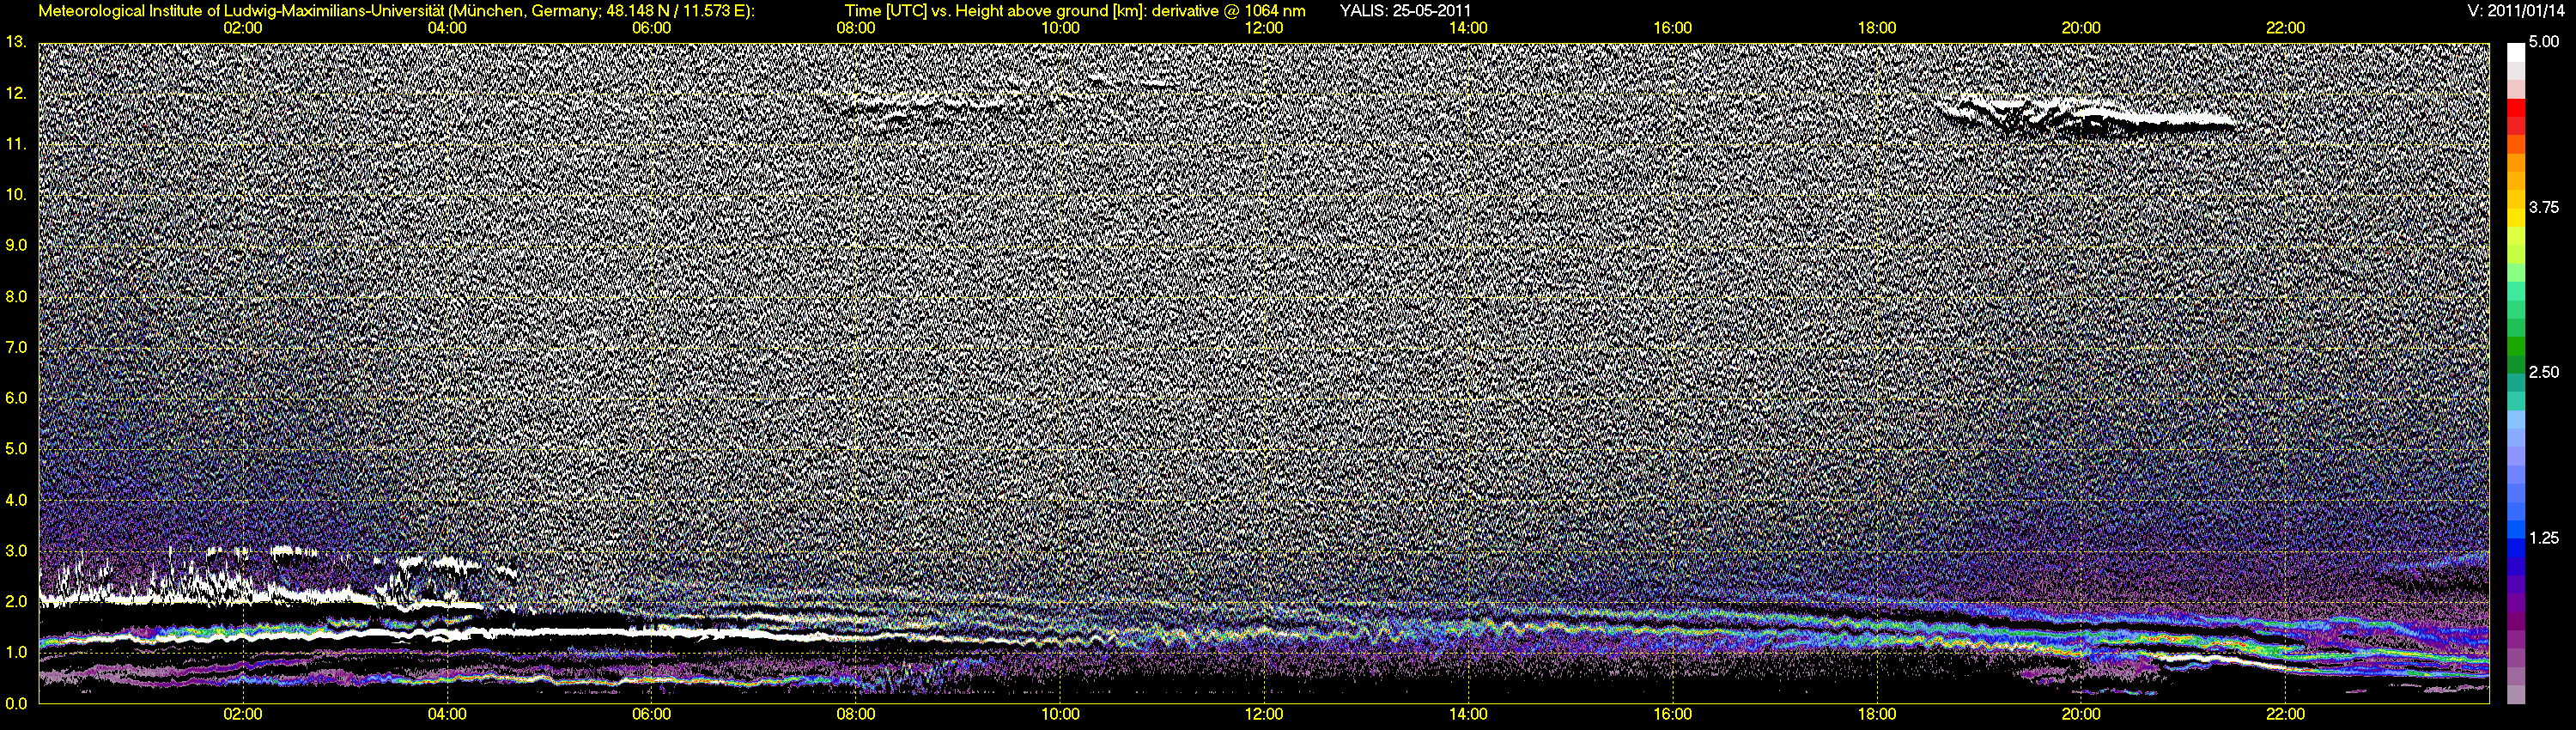2576x730 pixels.
Task: Click the 2.50 color scale label
Action: pyautogui.click(x=2543, y=372)
